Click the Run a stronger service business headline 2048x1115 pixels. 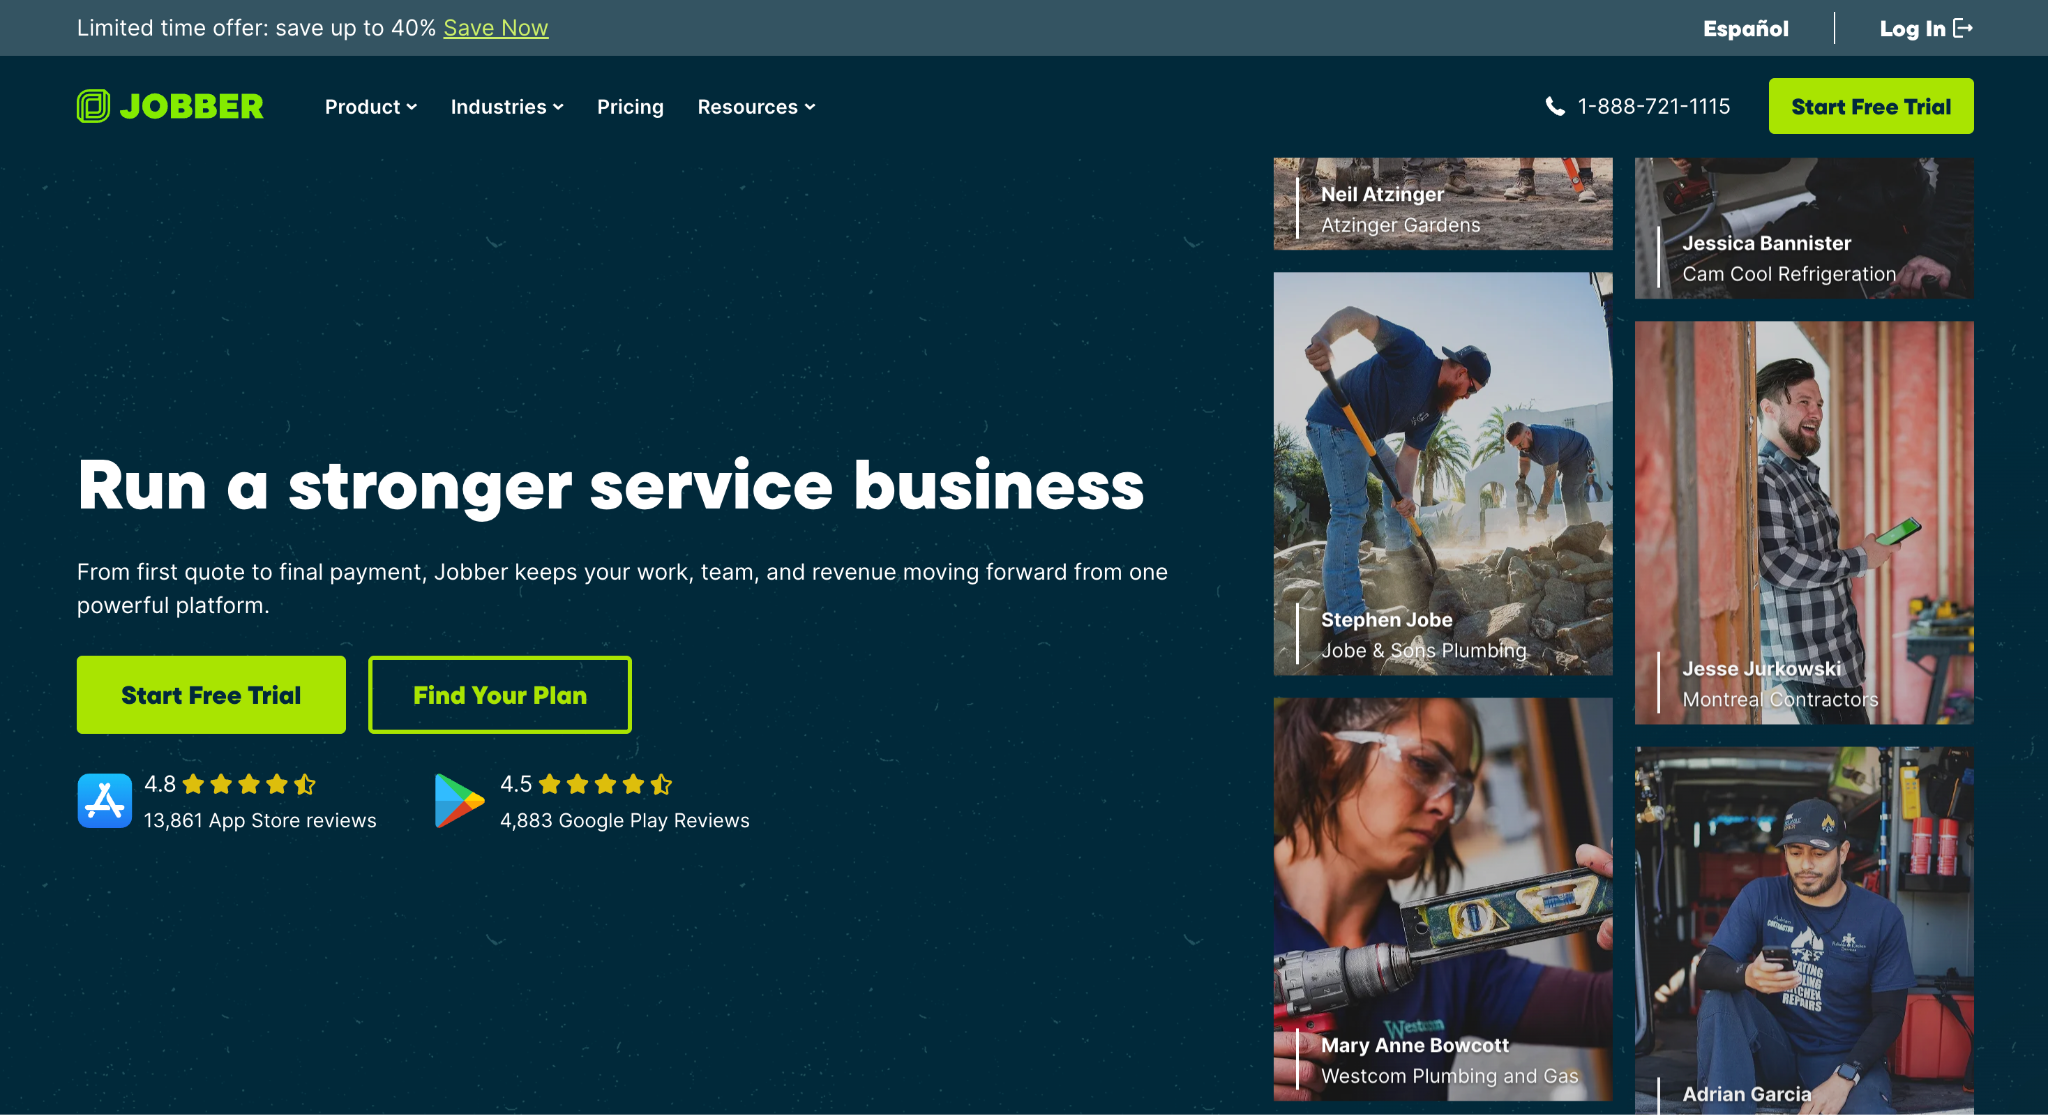(611, 486)
